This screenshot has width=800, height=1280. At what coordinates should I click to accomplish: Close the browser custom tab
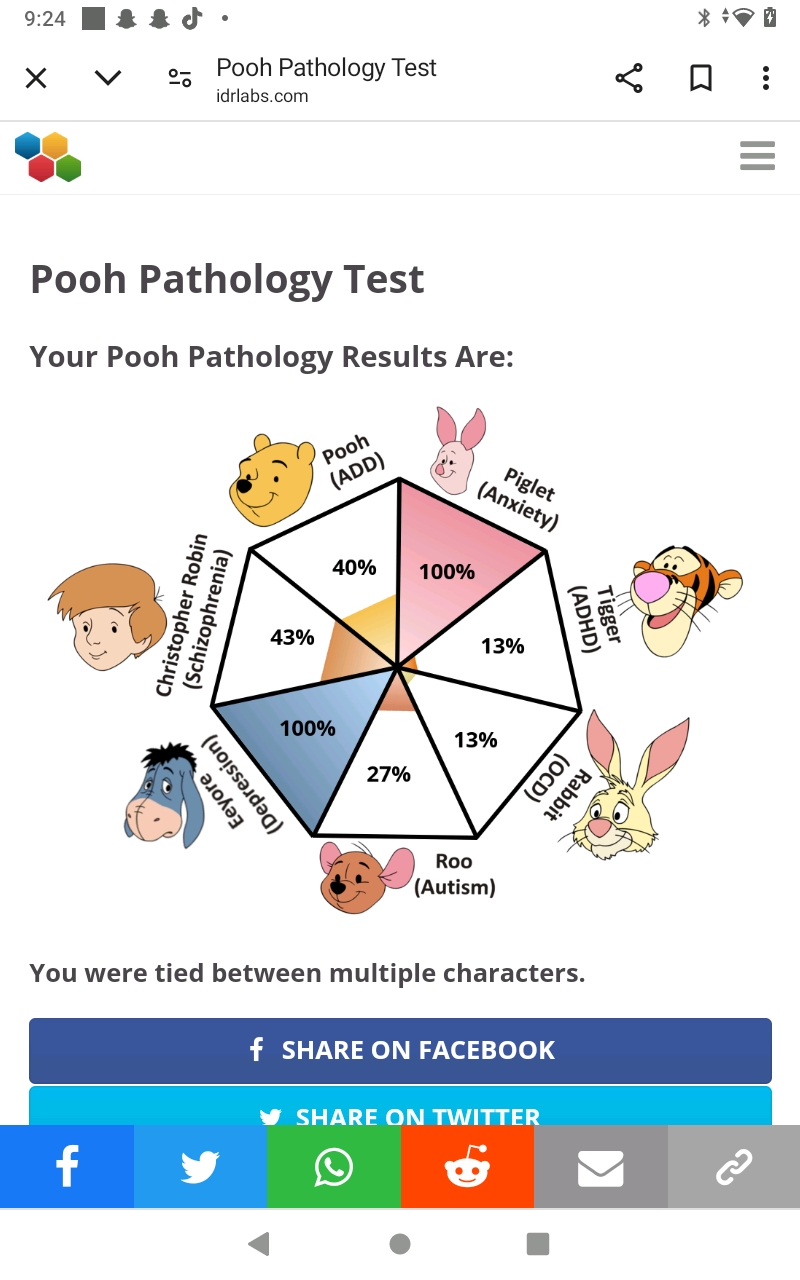point(36,78)
